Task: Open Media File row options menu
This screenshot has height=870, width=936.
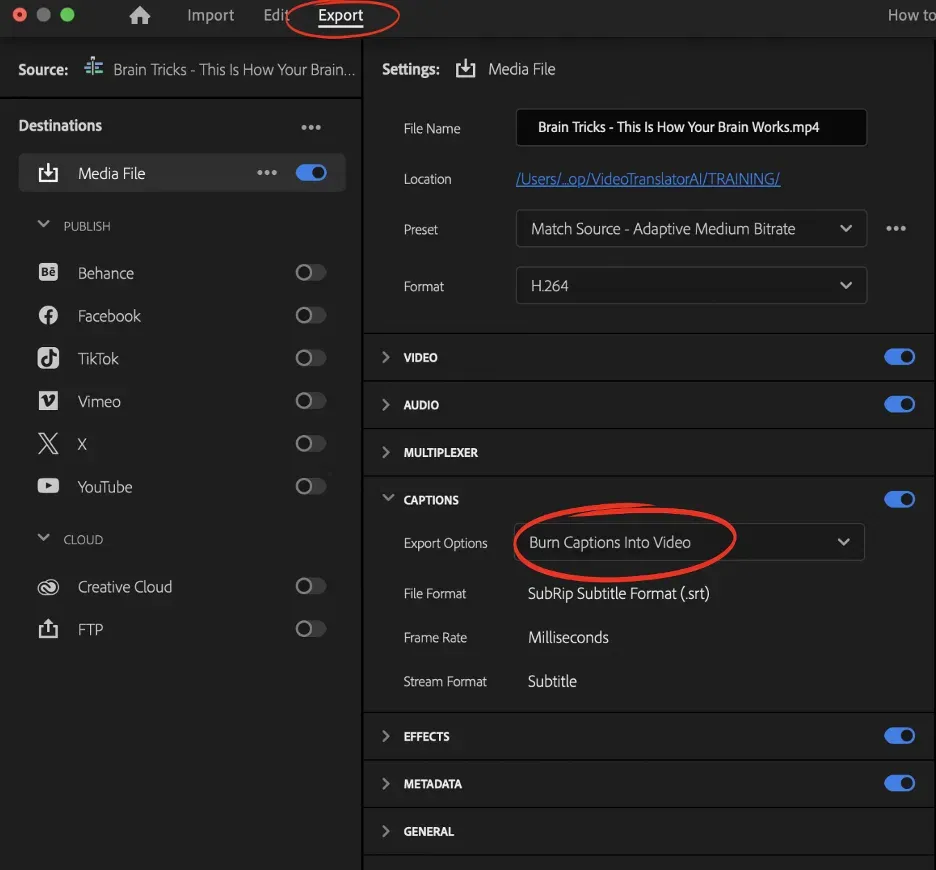Action: tap(267, 173)
